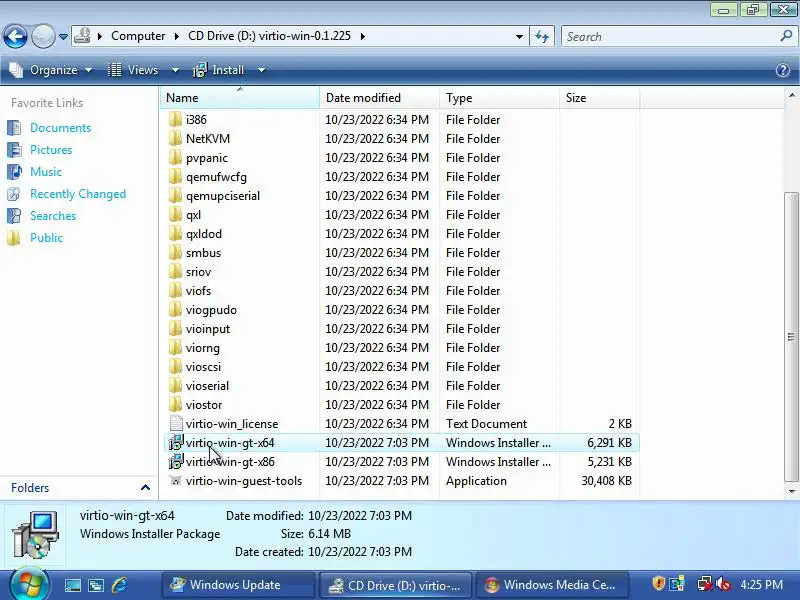Viewport: 800px width, 600px height.
Task: Sort by Size column header
Action: point(599,97)
